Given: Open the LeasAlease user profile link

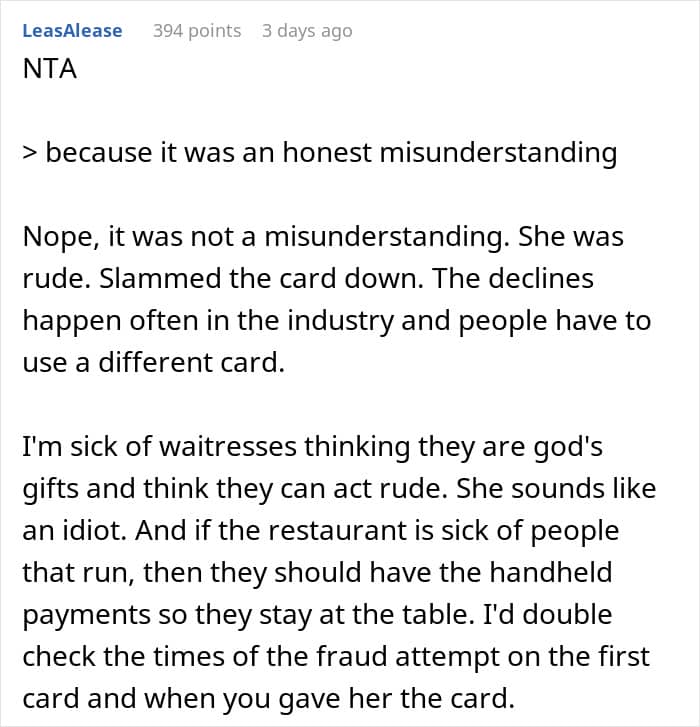Looking at the screenshot, I should tap(72, 31).
